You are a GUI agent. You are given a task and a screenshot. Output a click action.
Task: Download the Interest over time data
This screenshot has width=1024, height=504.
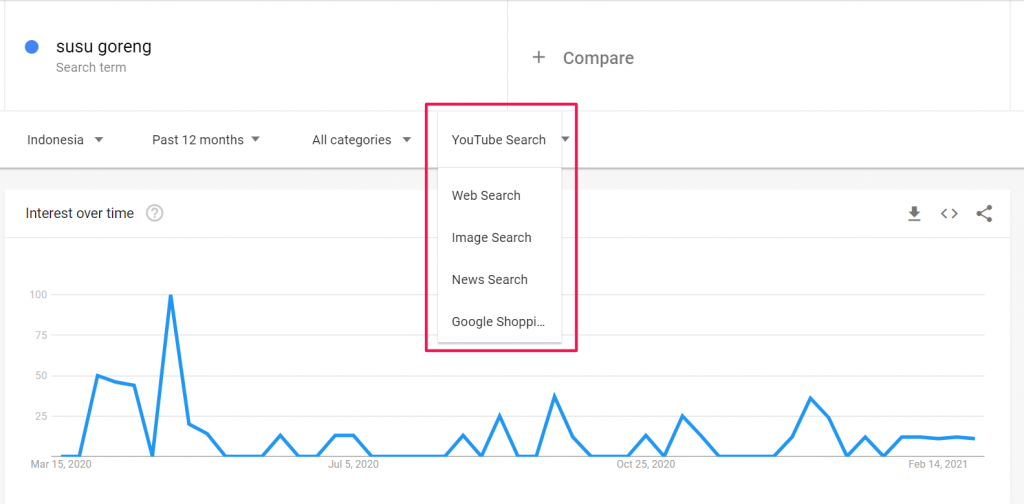[x=914, y=213]
